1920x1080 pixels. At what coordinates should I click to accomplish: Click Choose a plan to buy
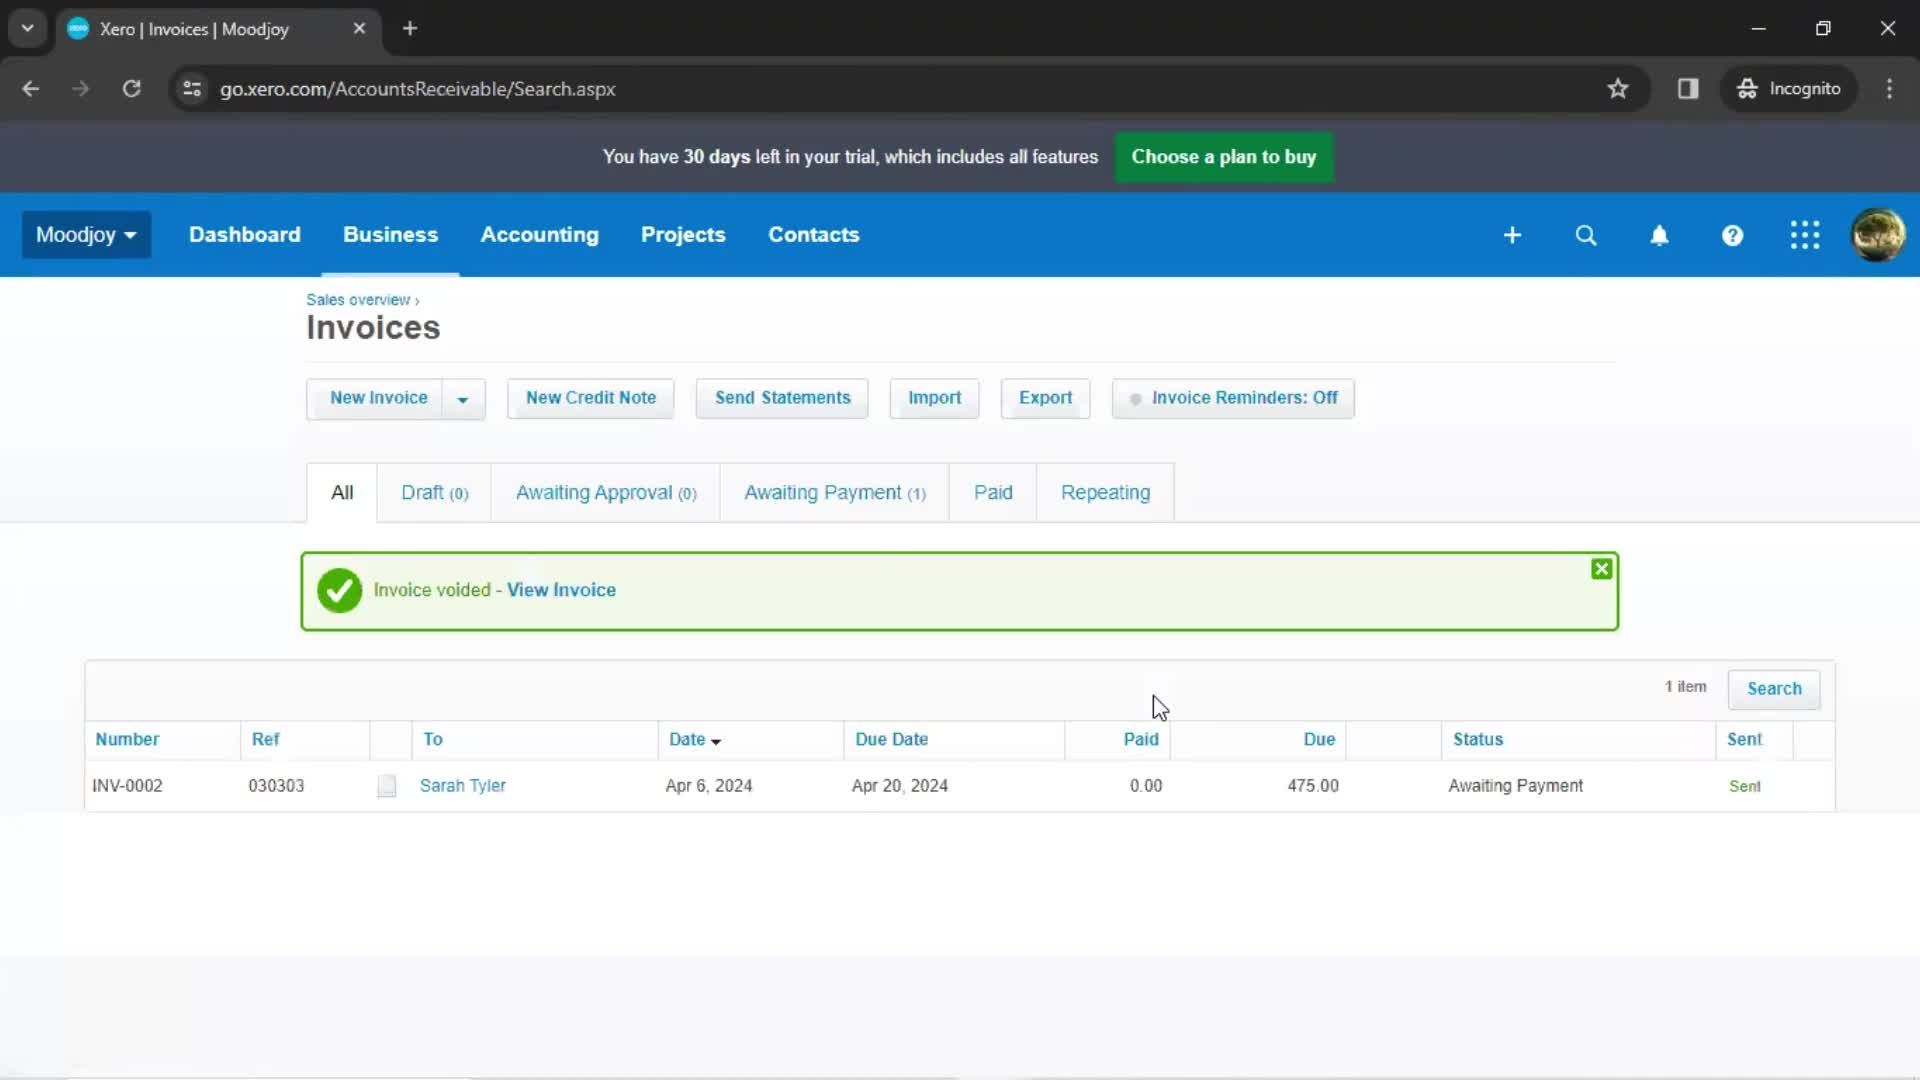tap(1223, 157)
